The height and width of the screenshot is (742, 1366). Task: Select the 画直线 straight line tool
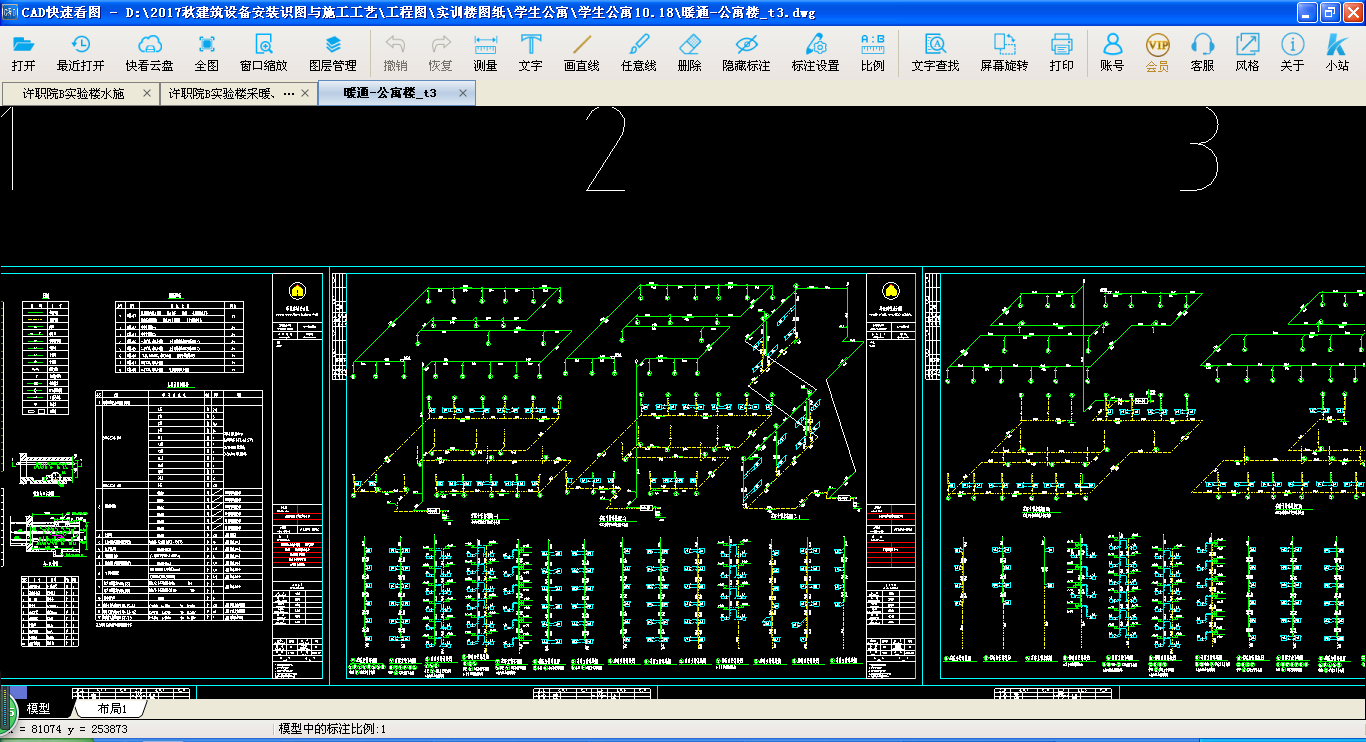point(582,53)
